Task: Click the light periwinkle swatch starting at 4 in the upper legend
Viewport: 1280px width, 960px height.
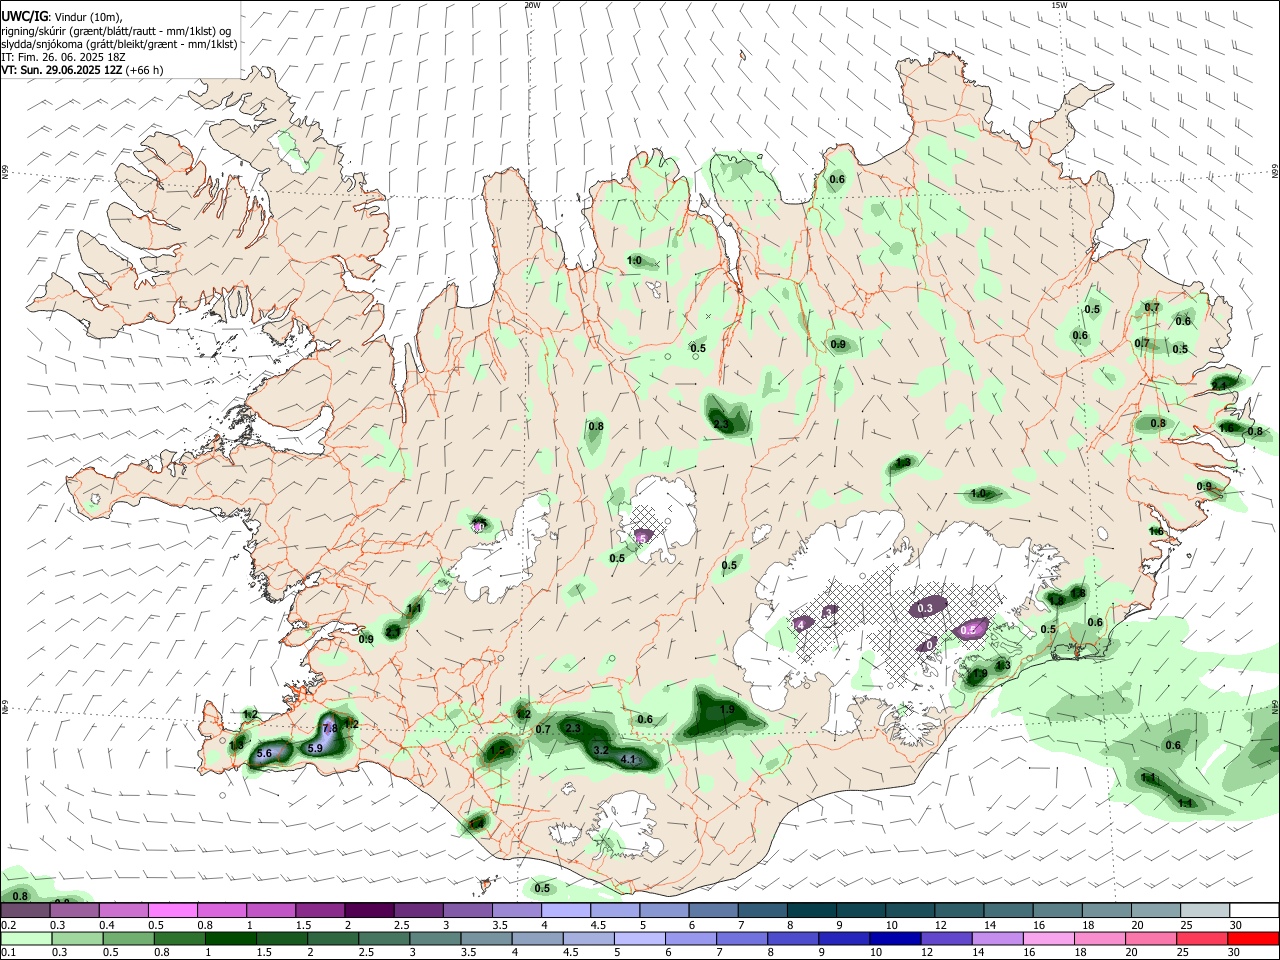Action: click(x=565, y=911)
